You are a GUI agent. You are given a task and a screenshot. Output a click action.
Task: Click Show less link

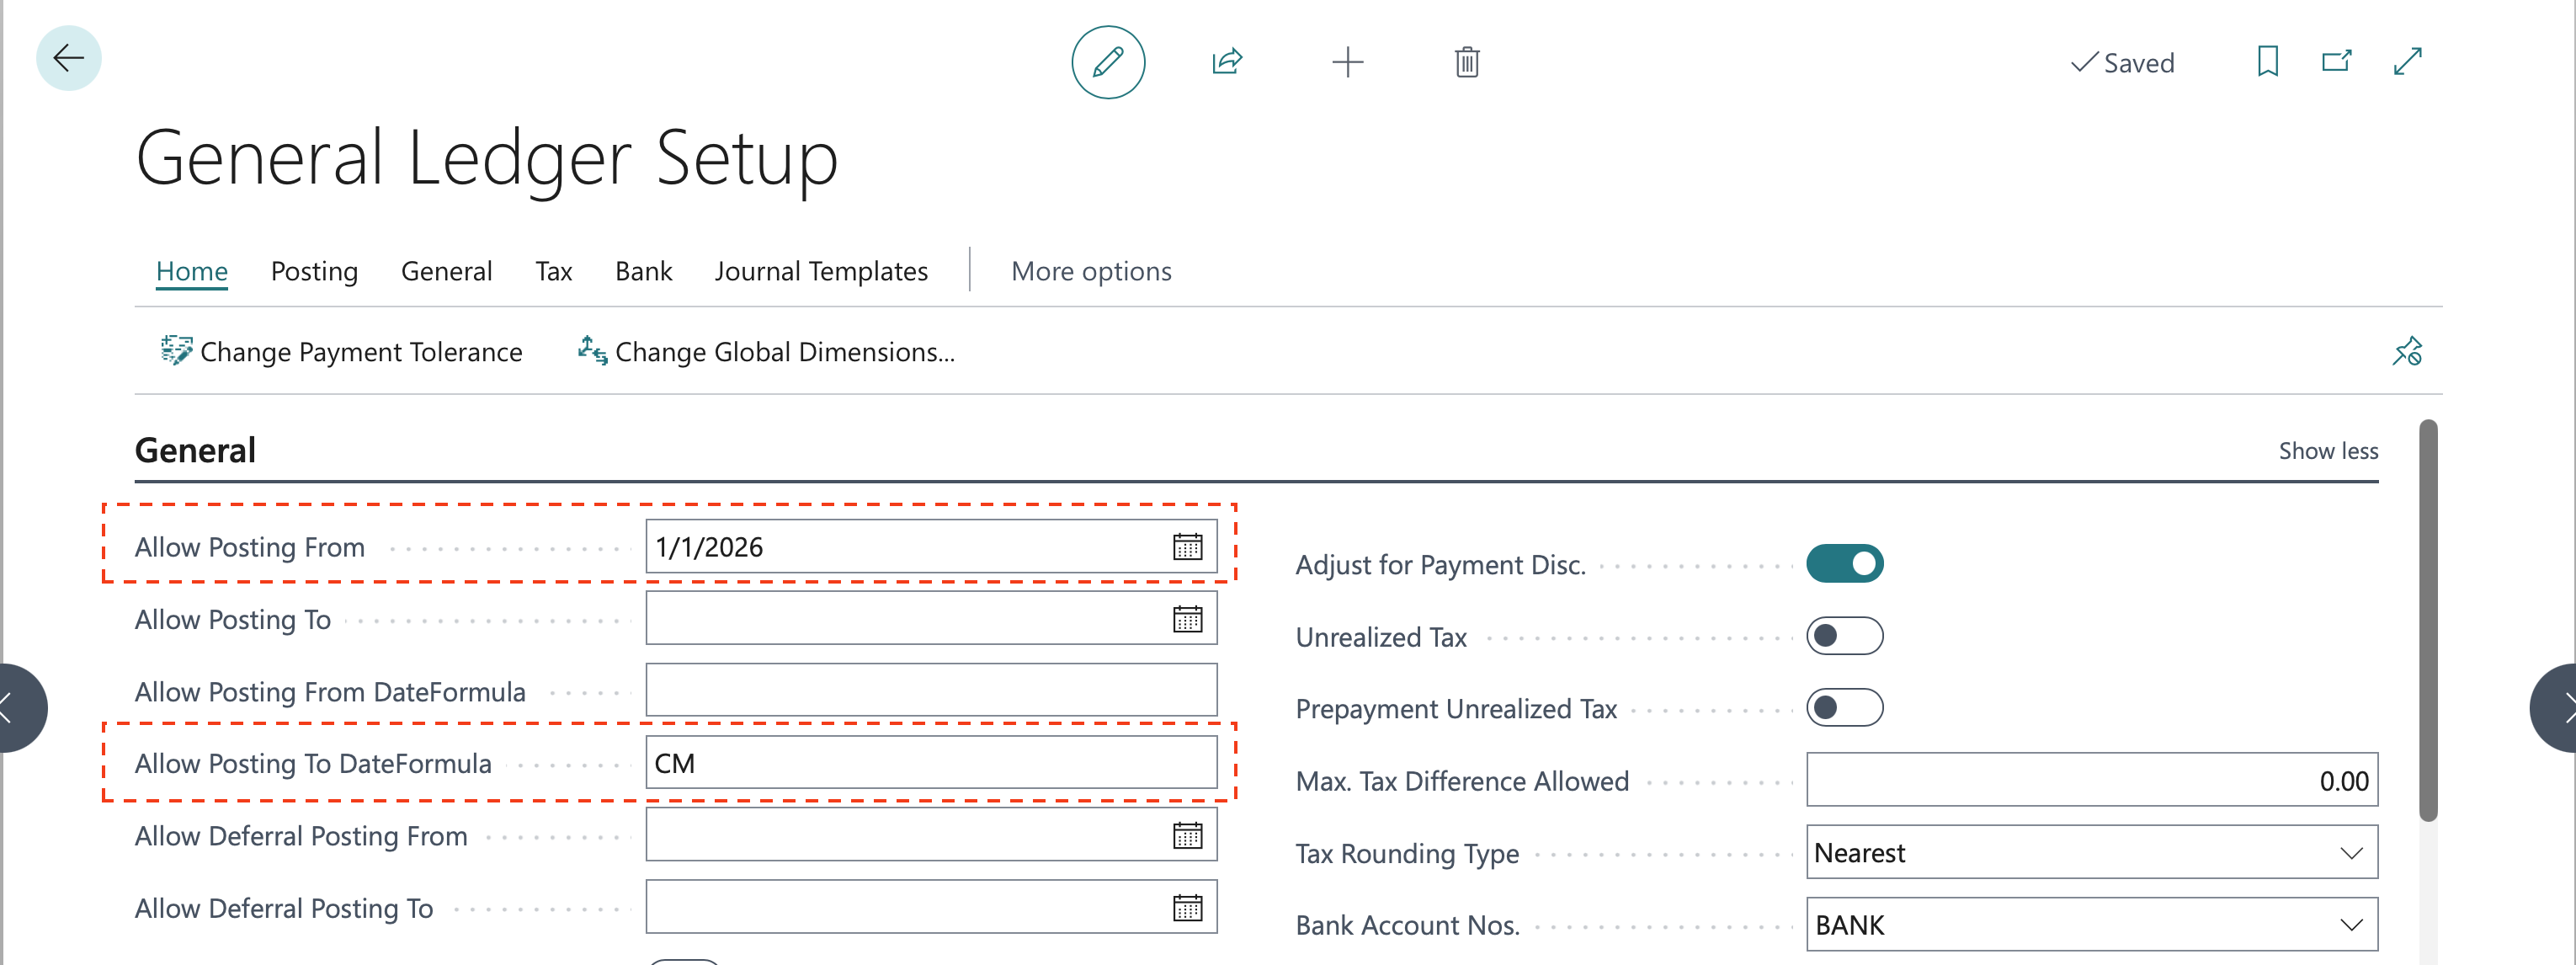coord(2328,451)
